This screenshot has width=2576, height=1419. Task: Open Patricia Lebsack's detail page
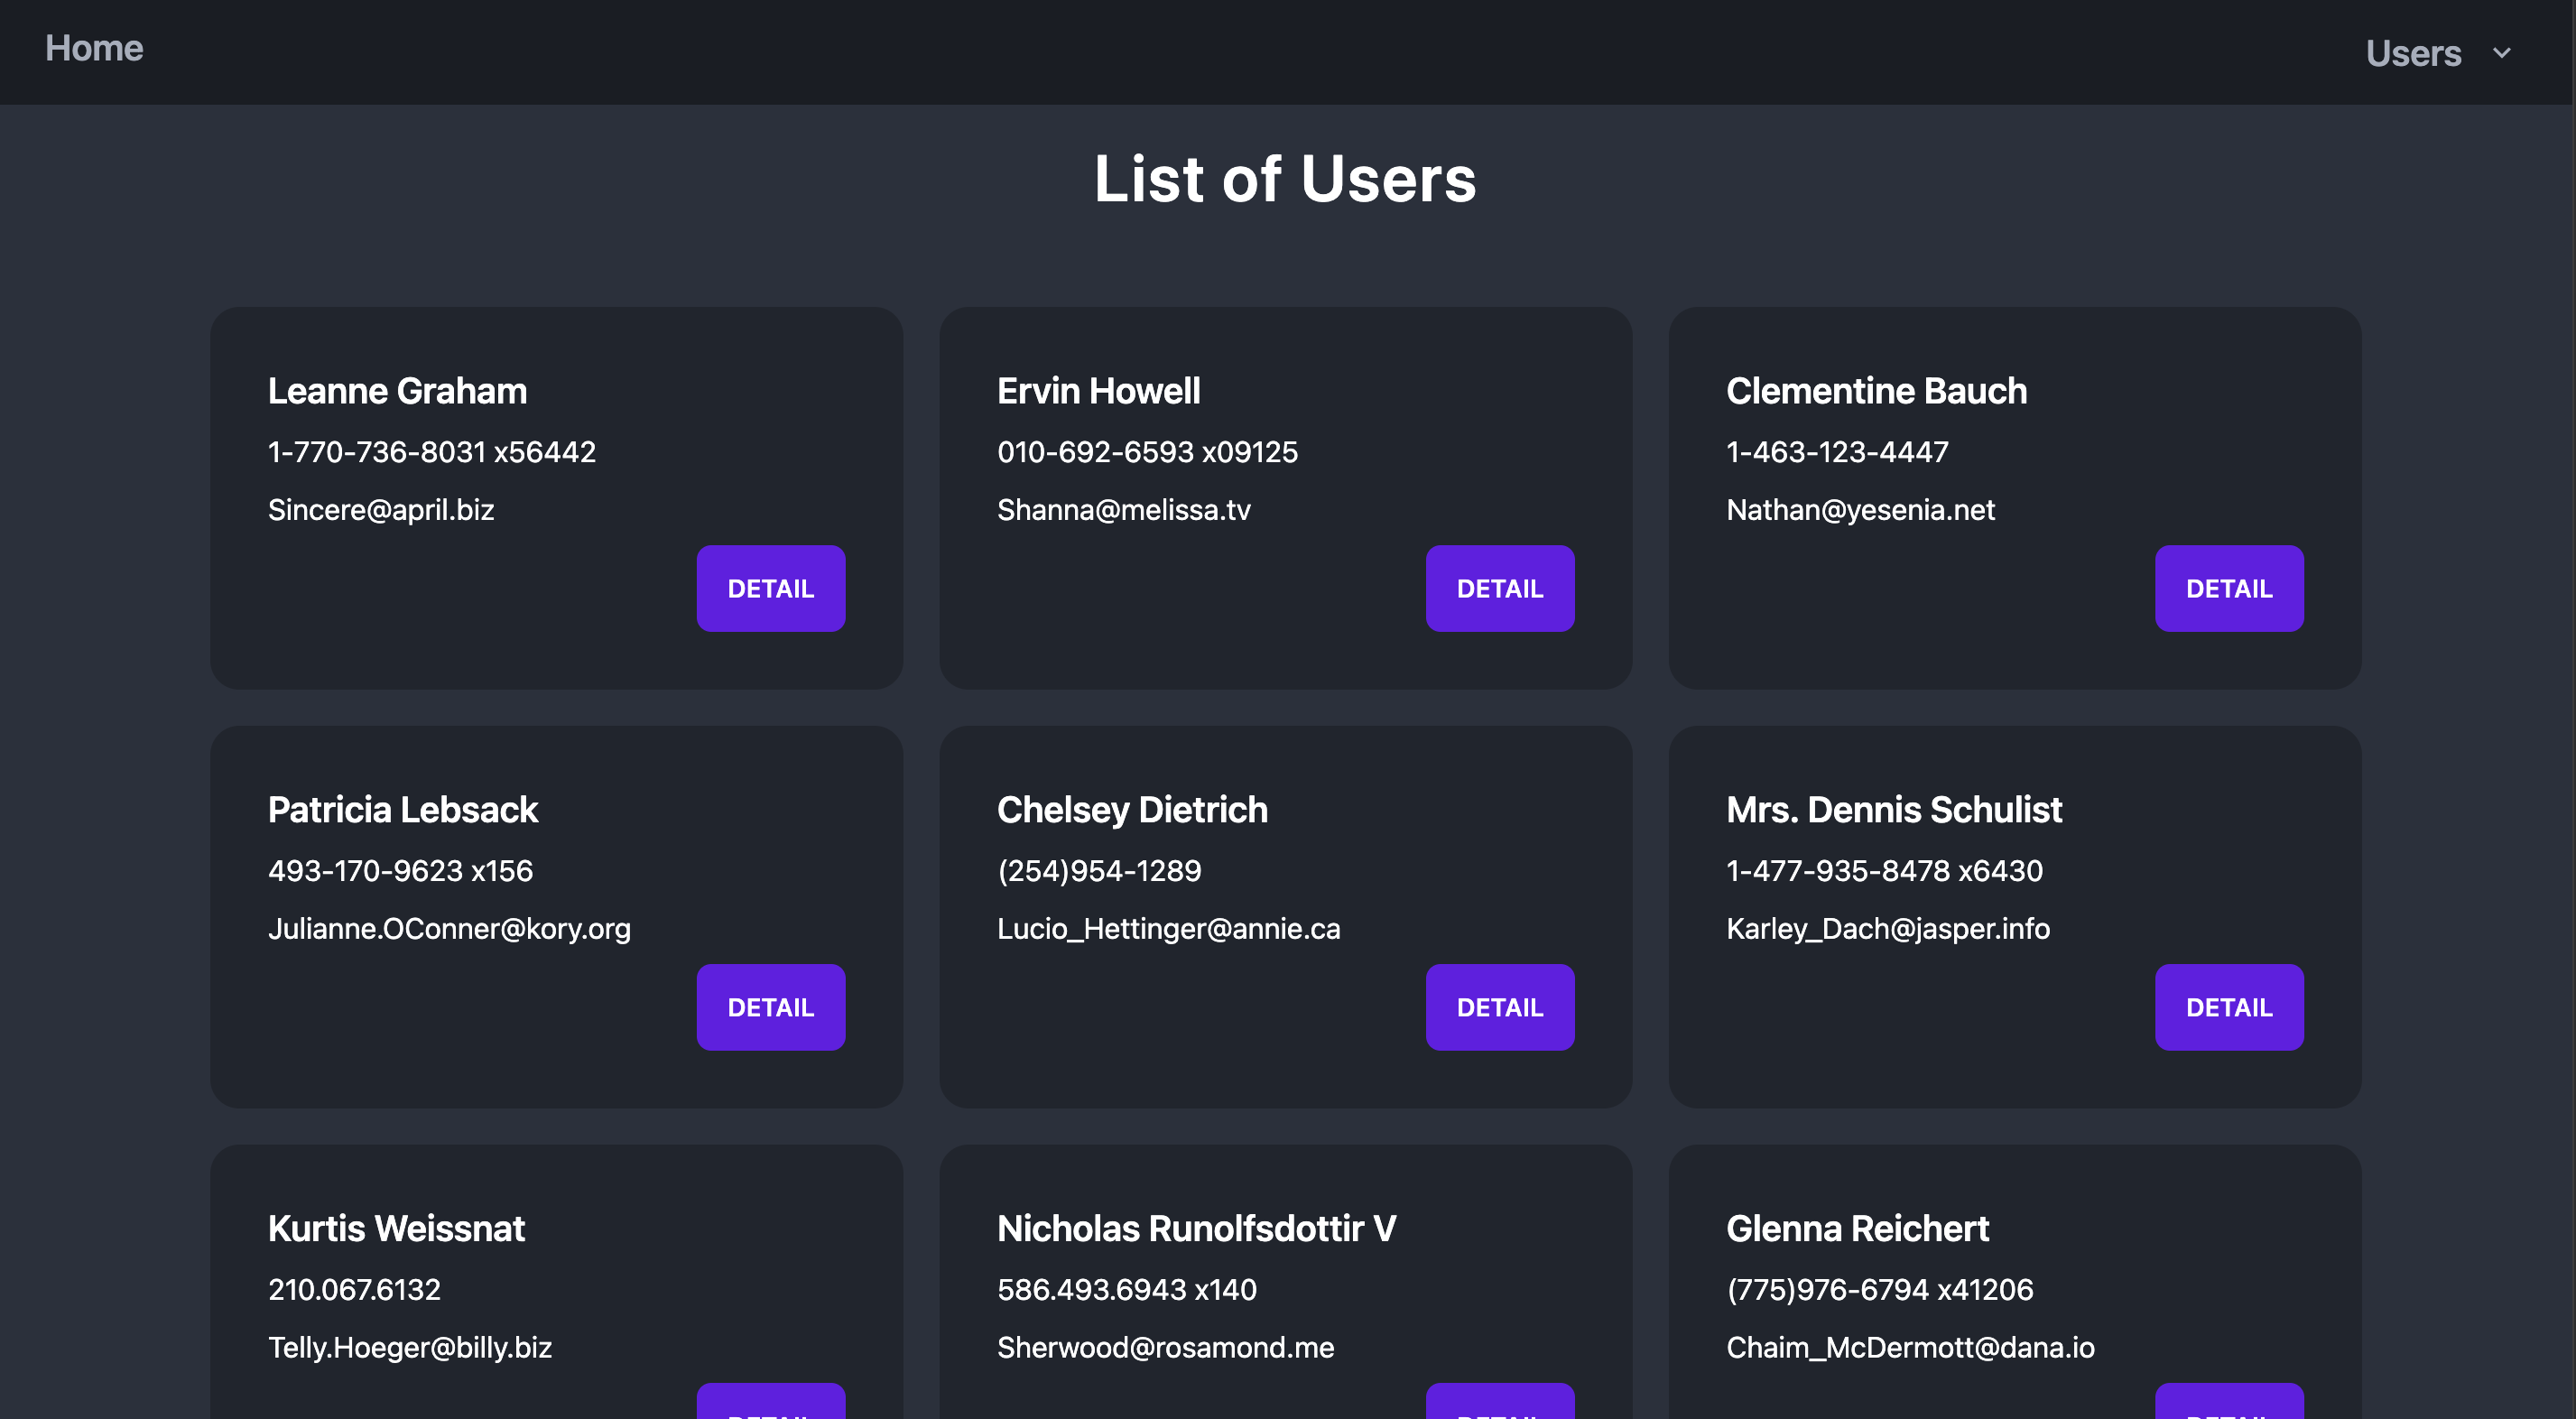coord(770,1007)
